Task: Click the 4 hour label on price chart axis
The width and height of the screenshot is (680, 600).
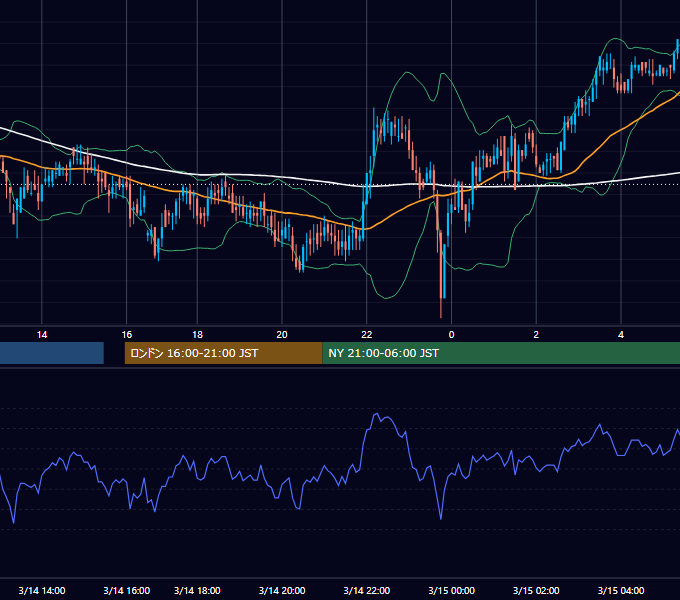Action: [621, 335]
